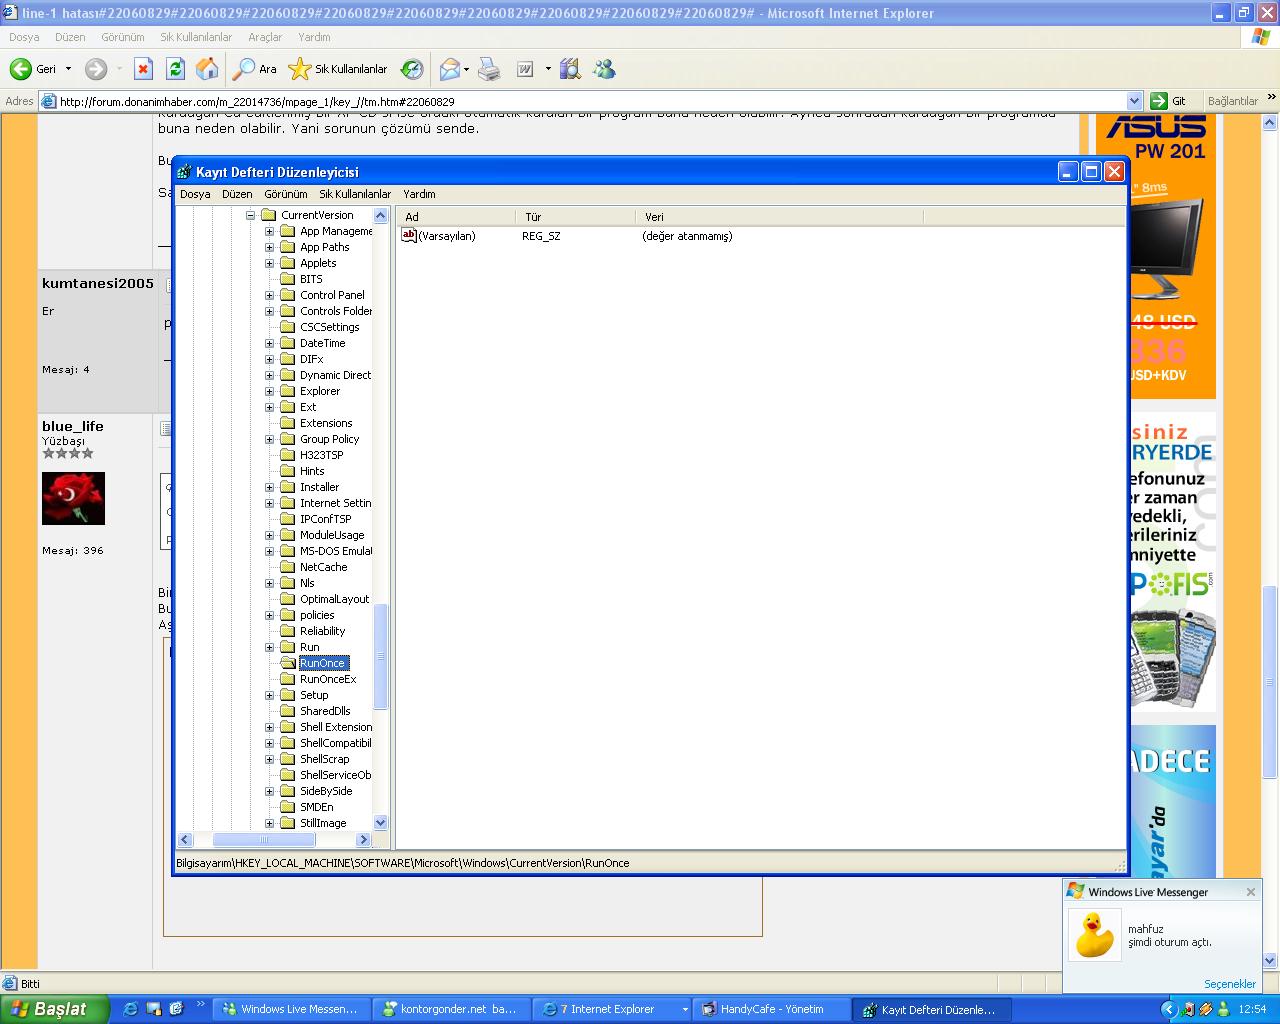Open the back button history dropdown arrow

68,69
